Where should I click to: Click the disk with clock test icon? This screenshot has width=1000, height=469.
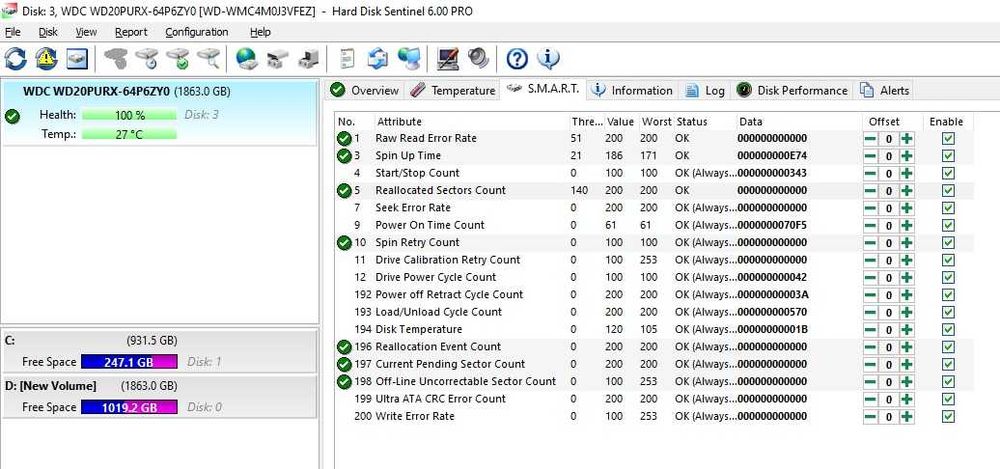click(x=147, y=59)
